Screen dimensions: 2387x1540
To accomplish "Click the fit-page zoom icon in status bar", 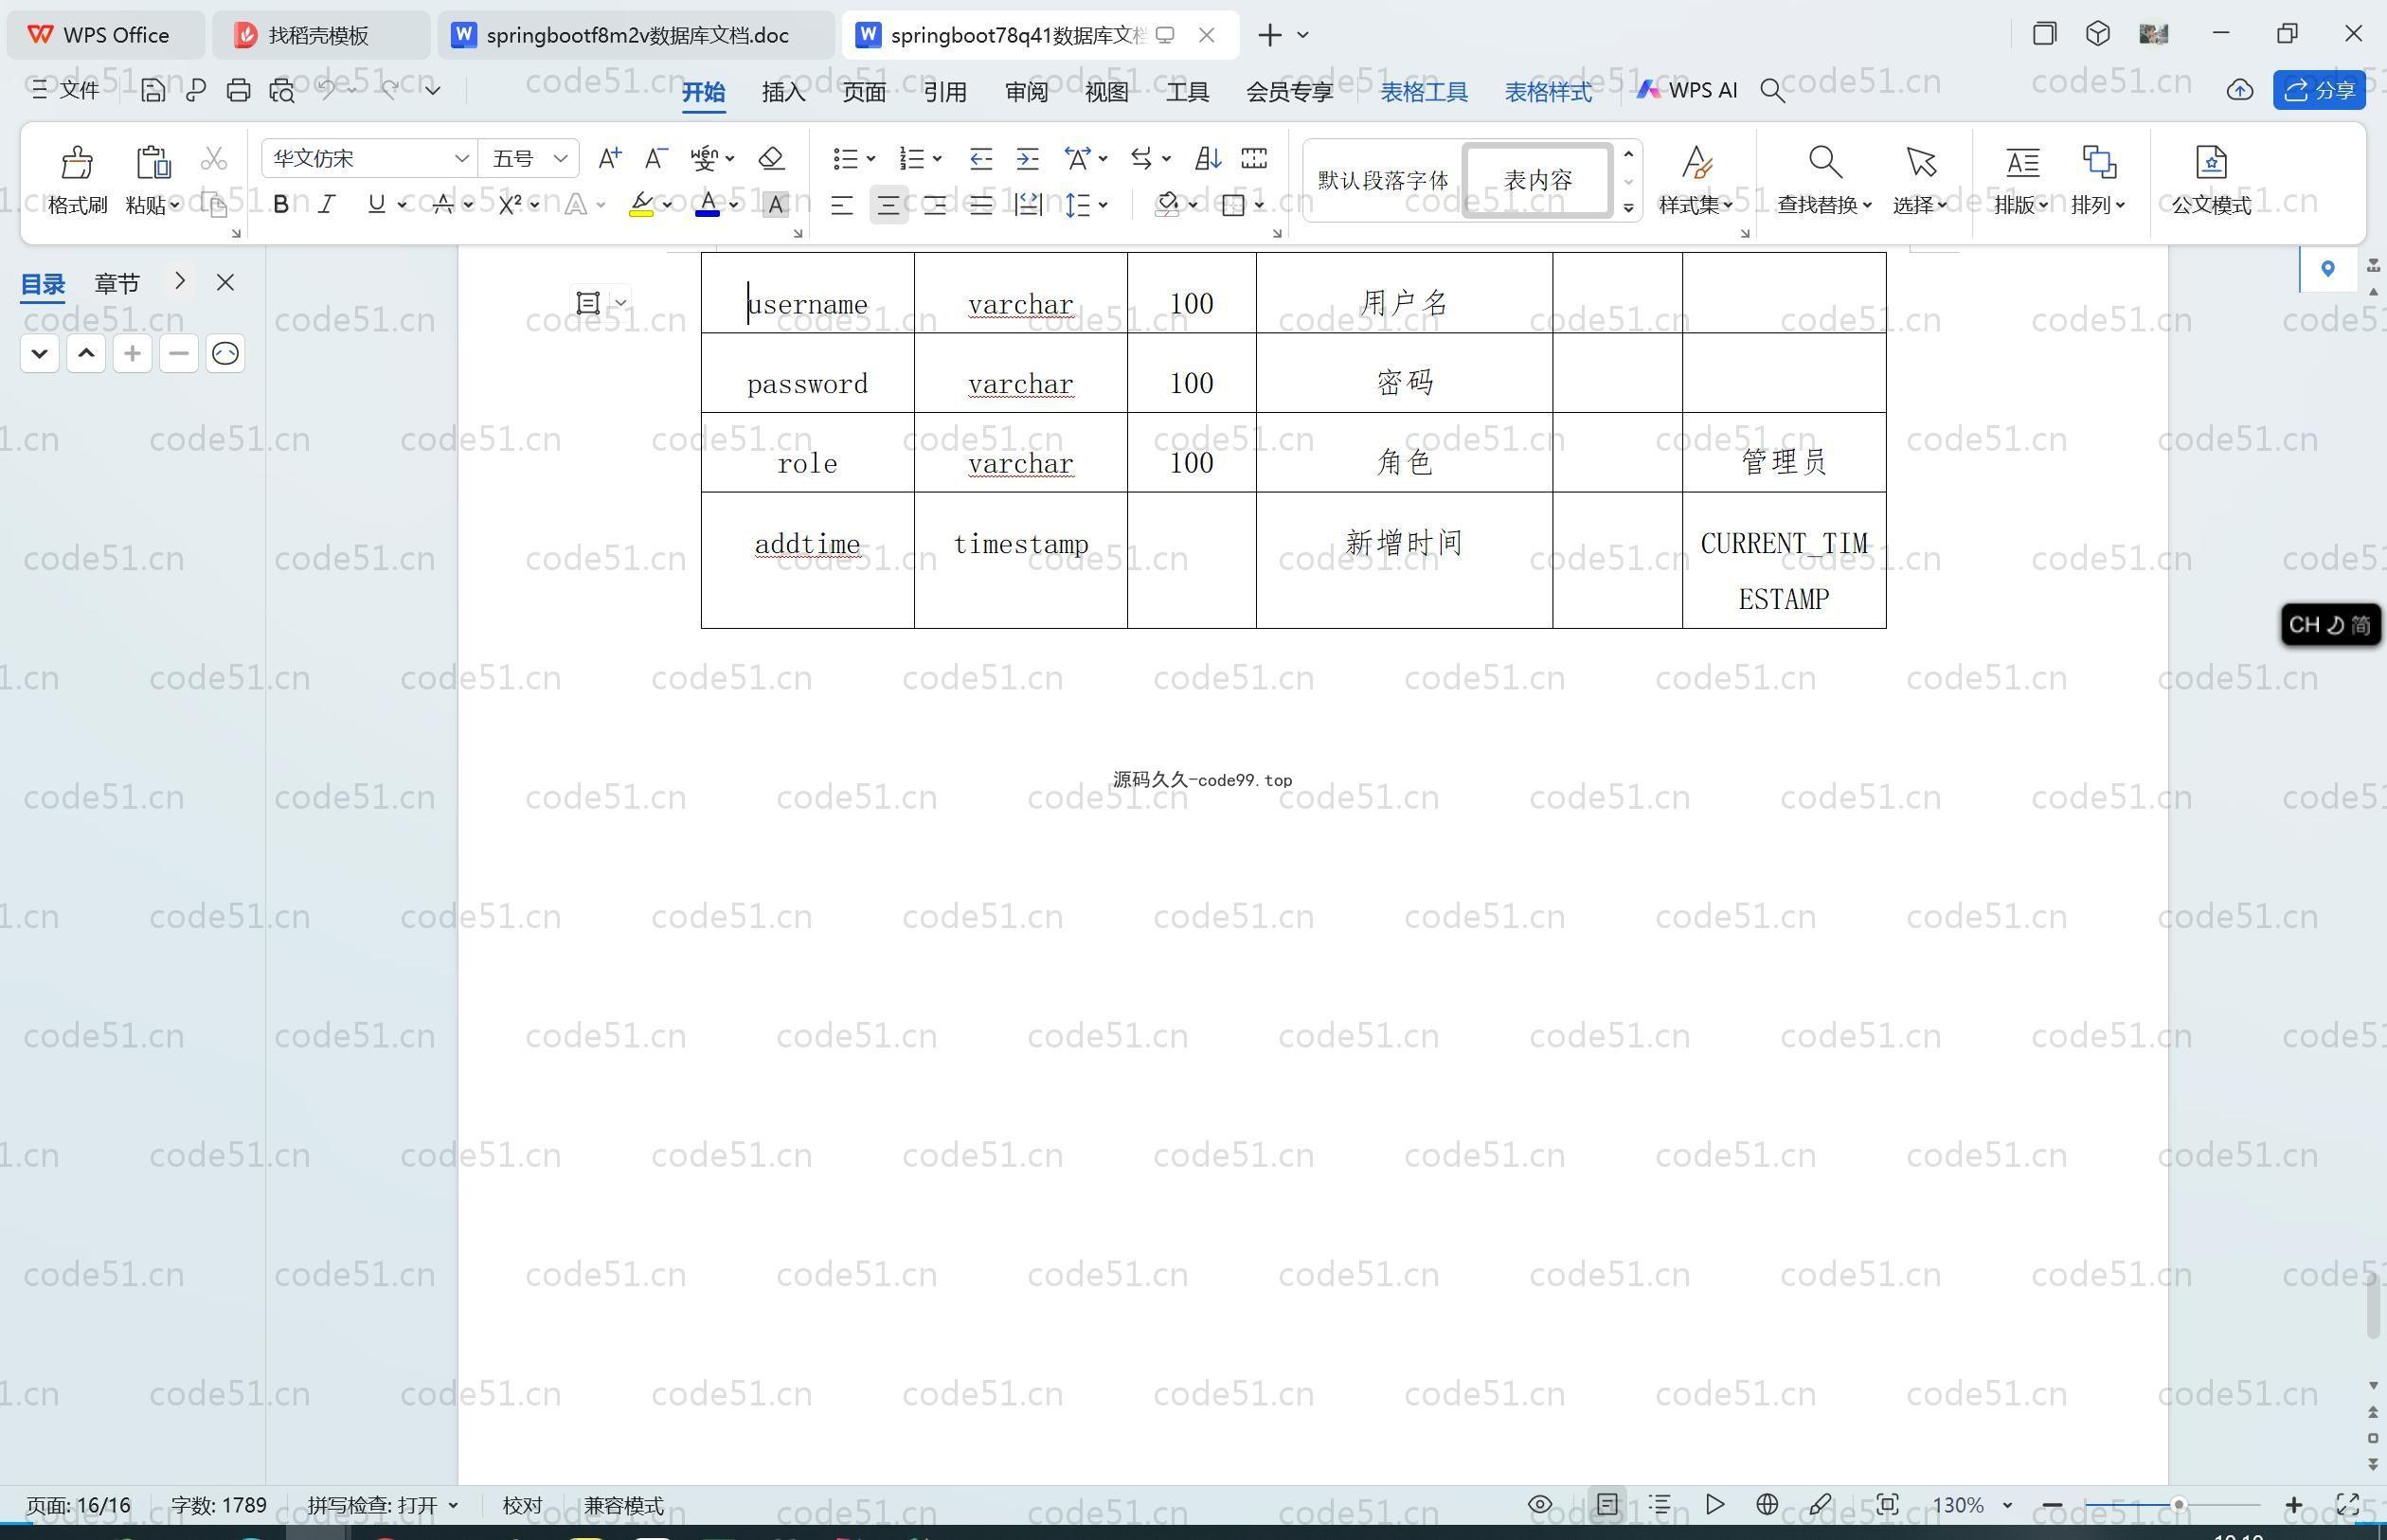I will (1887, 1504).
